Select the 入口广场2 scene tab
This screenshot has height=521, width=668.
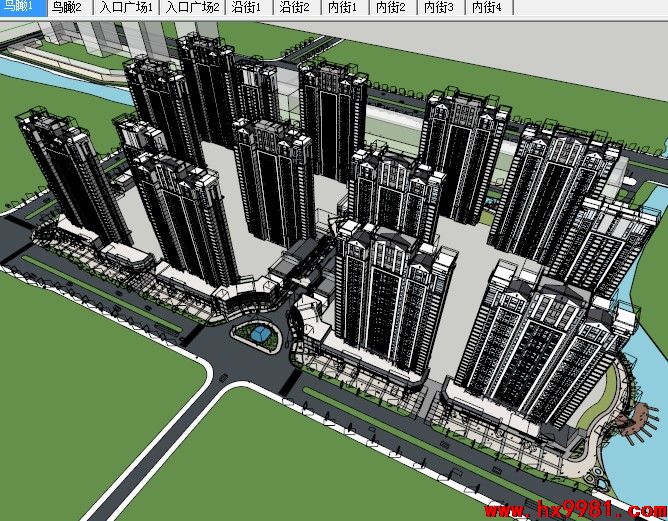click(x=192, y=7)
